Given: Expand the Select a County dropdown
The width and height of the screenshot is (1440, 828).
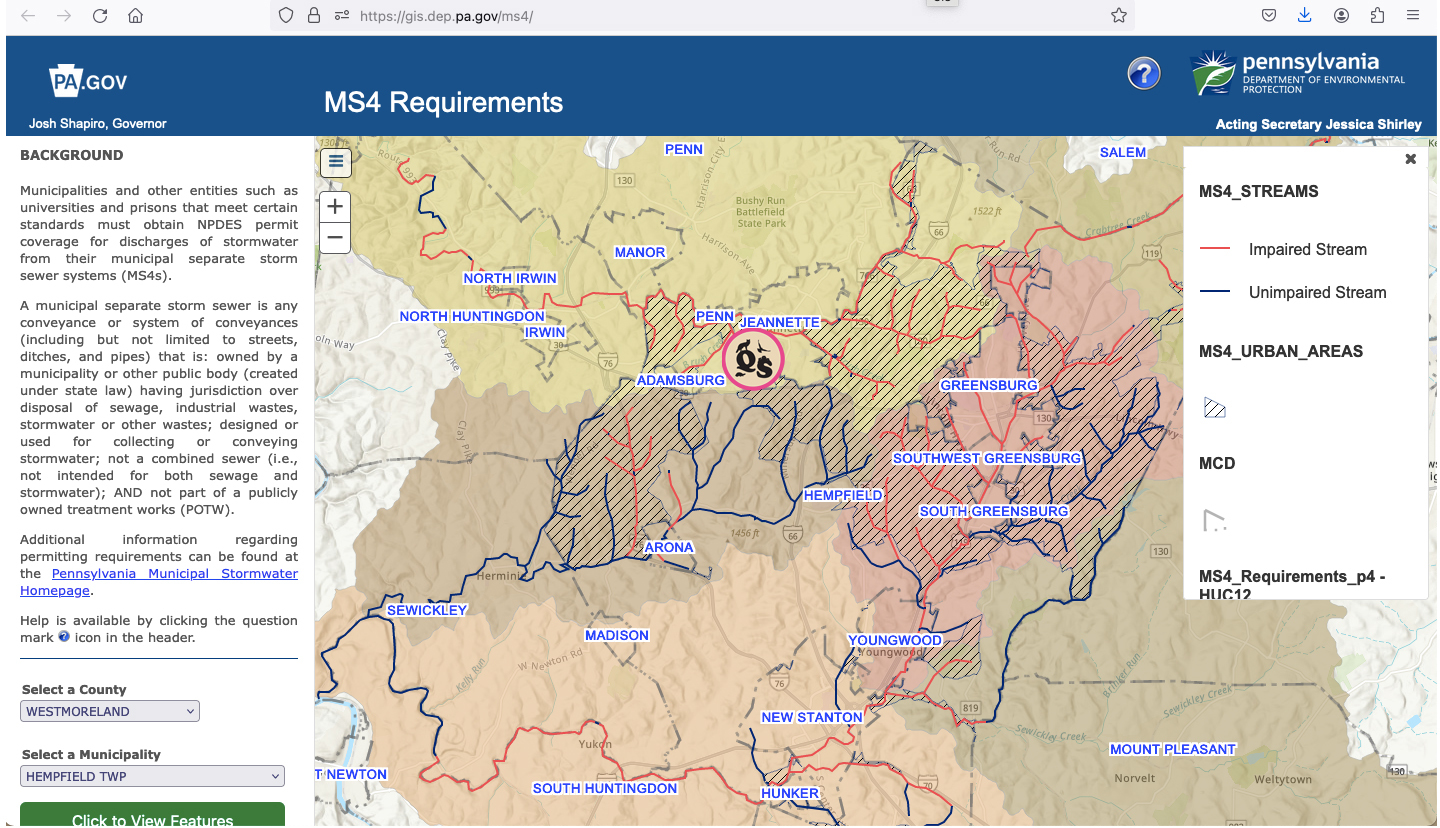Looking at the screenshot, I should (x=110, y=712).
